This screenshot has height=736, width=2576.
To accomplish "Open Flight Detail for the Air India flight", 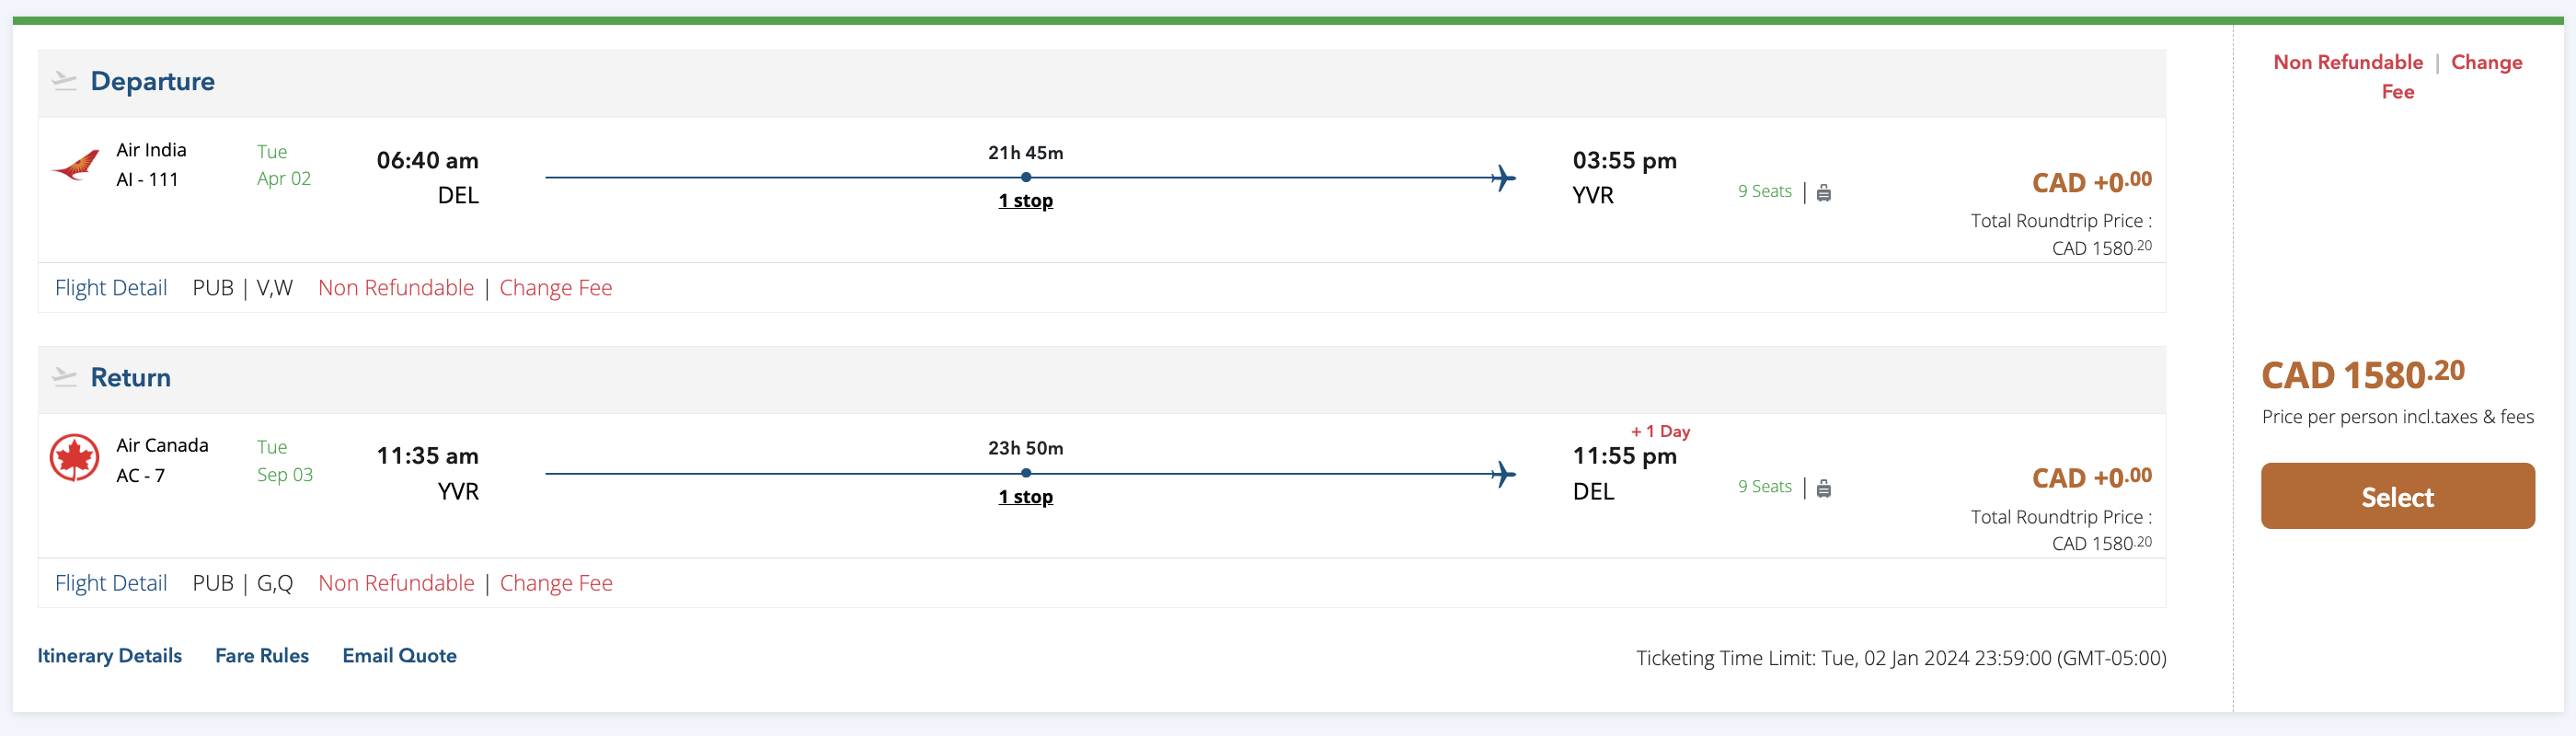I will (111, 288).
